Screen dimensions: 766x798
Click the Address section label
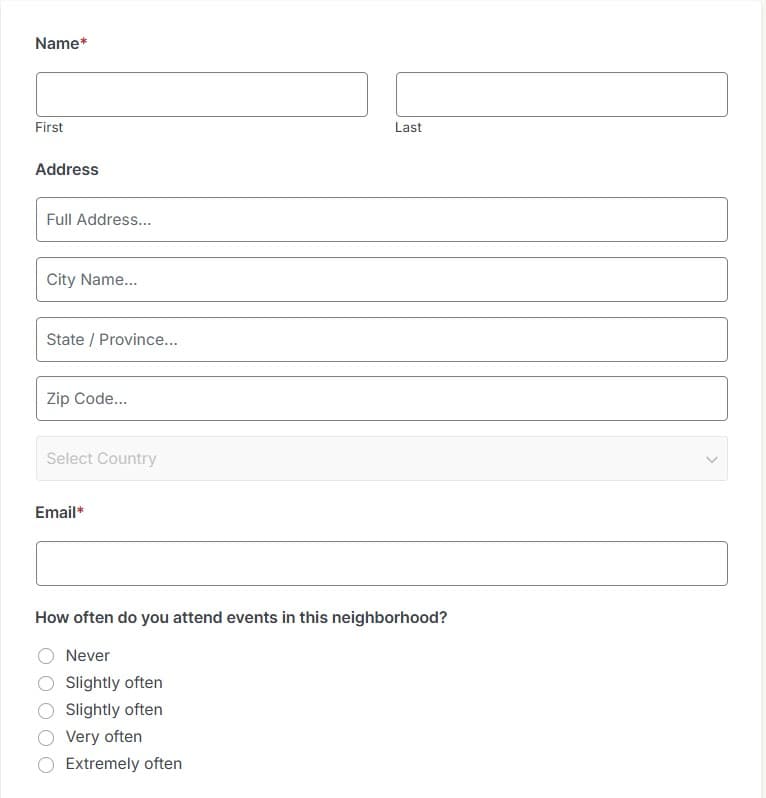coord(67,169)
